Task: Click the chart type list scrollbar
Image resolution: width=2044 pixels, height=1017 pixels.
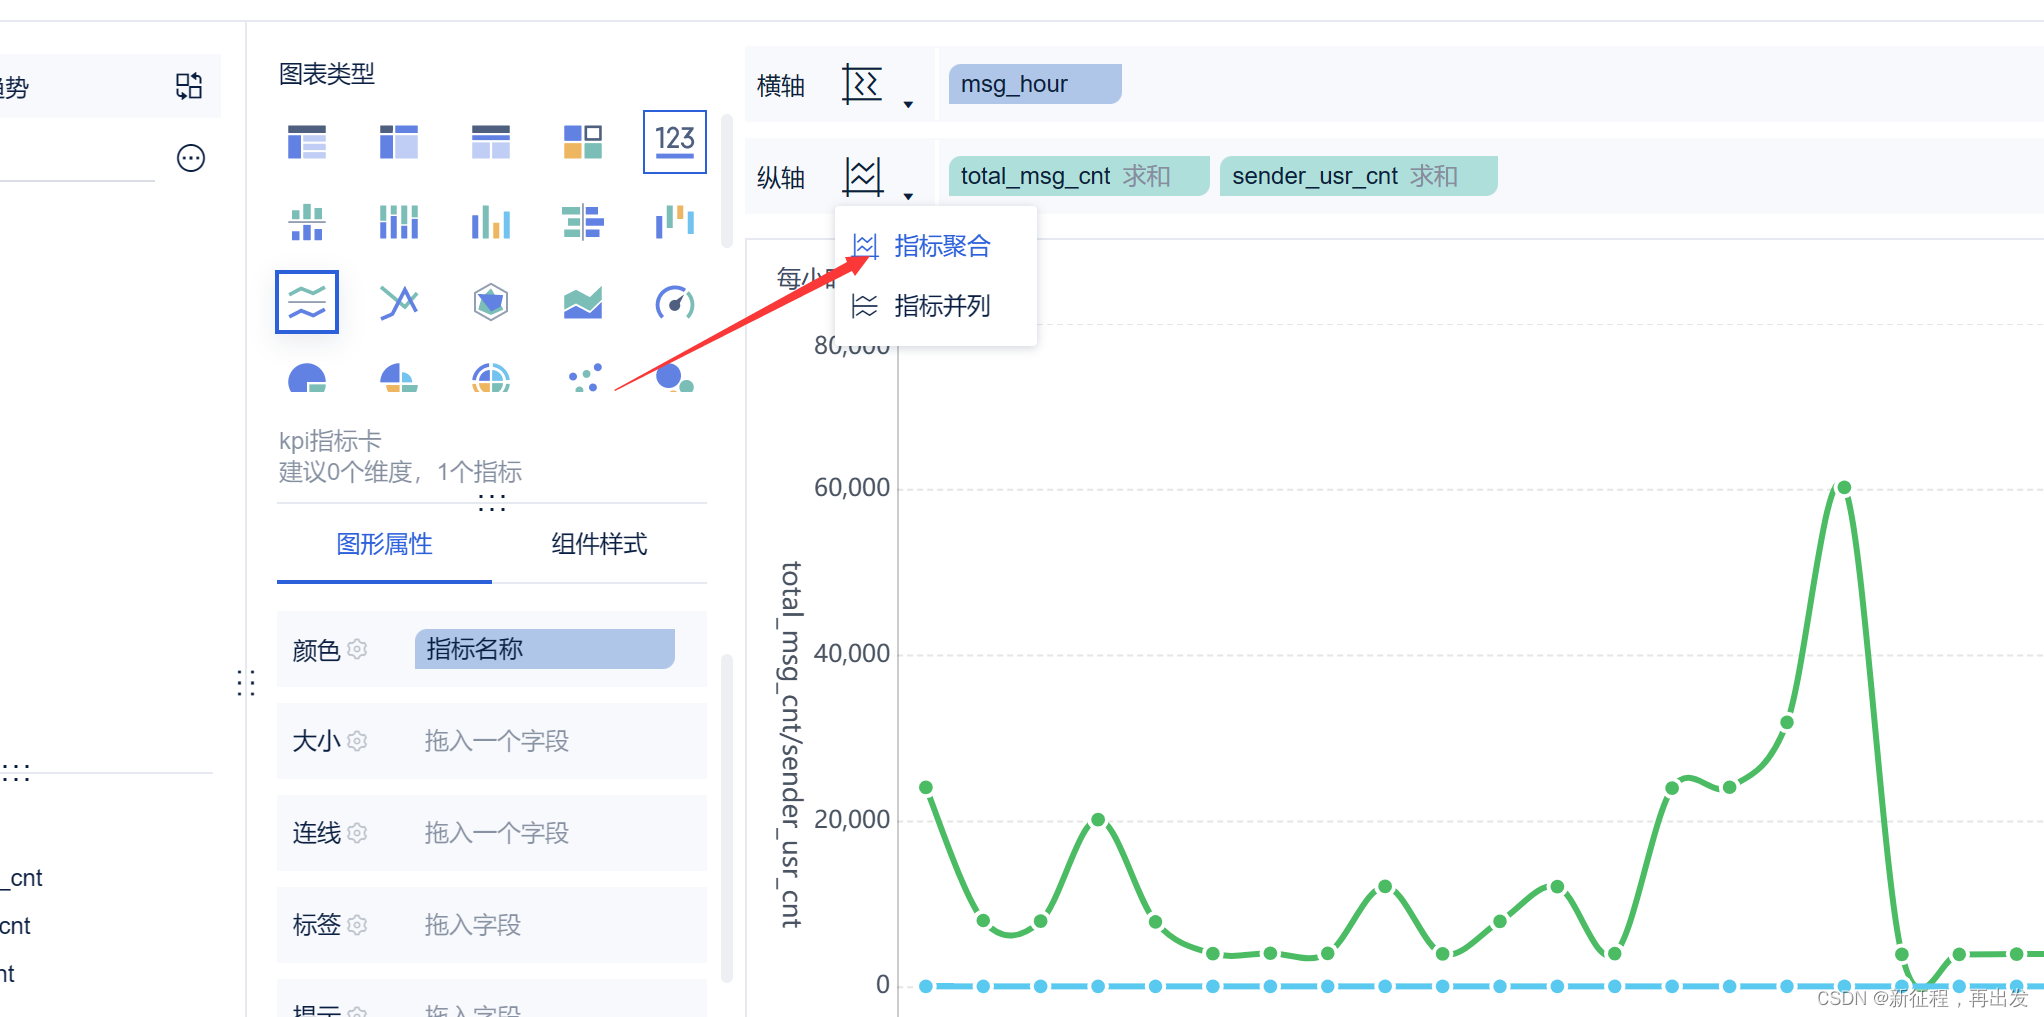Action: point(727,180)
